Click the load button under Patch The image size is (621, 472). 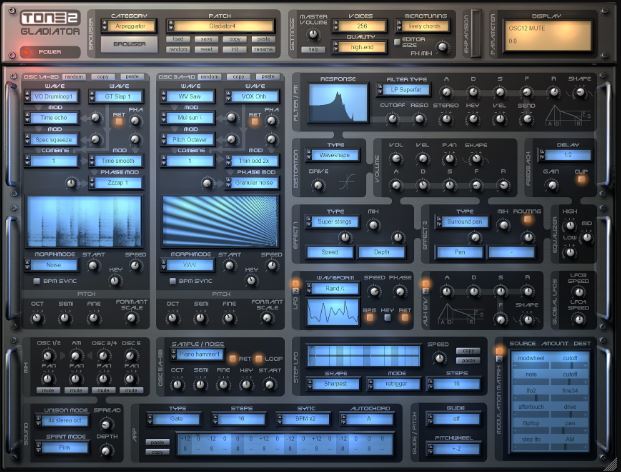[178, 39]
